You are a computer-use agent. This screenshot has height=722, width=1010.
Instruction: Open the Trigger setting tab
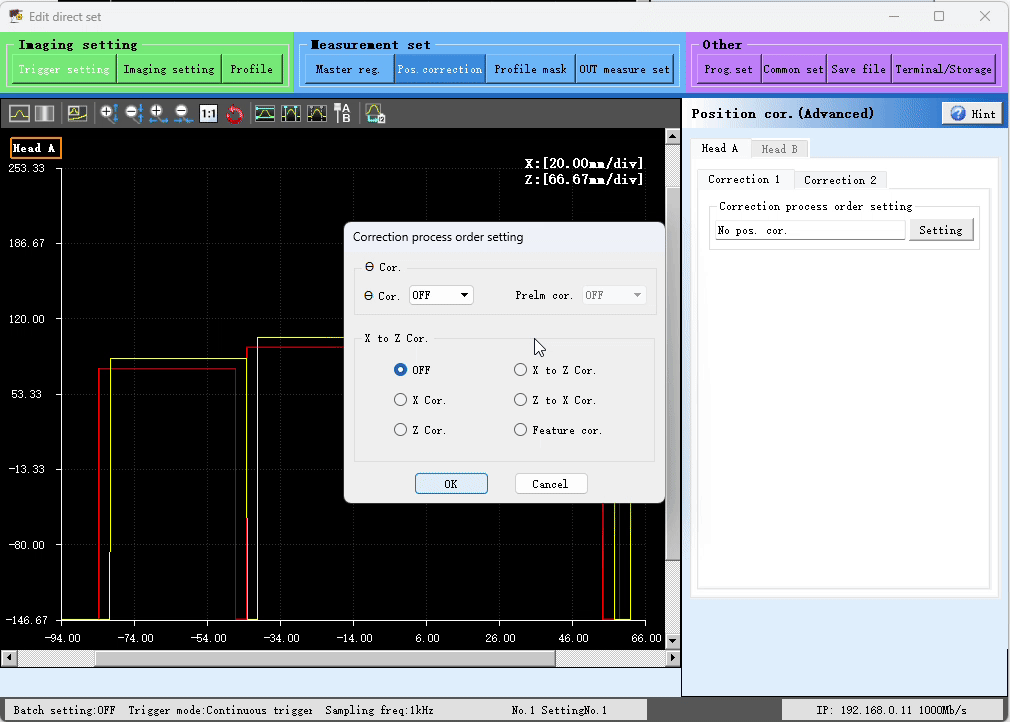tap(64, 69)
